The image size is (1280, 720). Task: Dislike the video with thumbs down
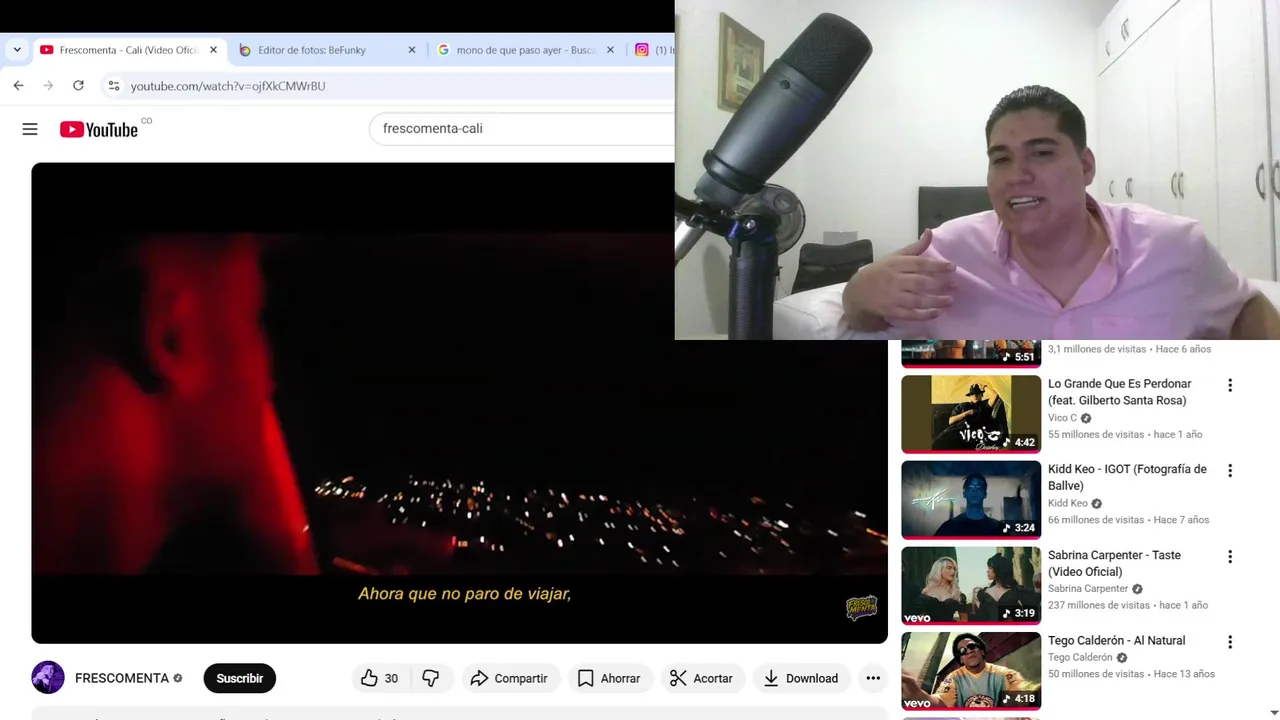431,678
